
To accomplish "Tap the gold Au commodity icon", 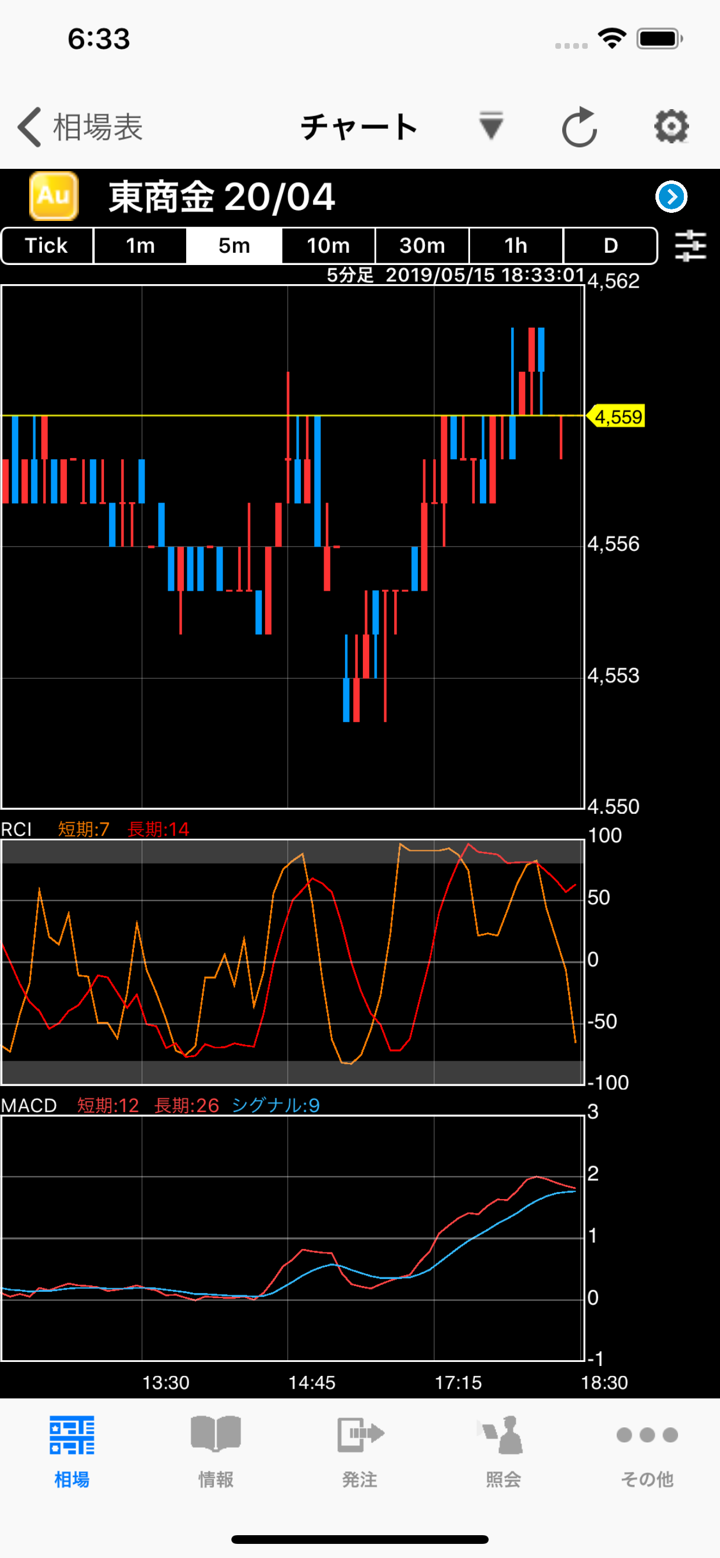I will 53,196.
